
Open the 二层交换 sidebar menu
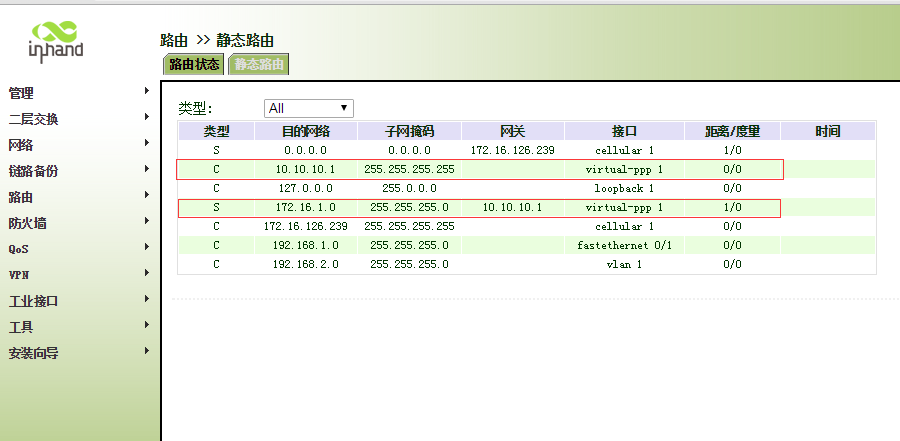point(34,119)
